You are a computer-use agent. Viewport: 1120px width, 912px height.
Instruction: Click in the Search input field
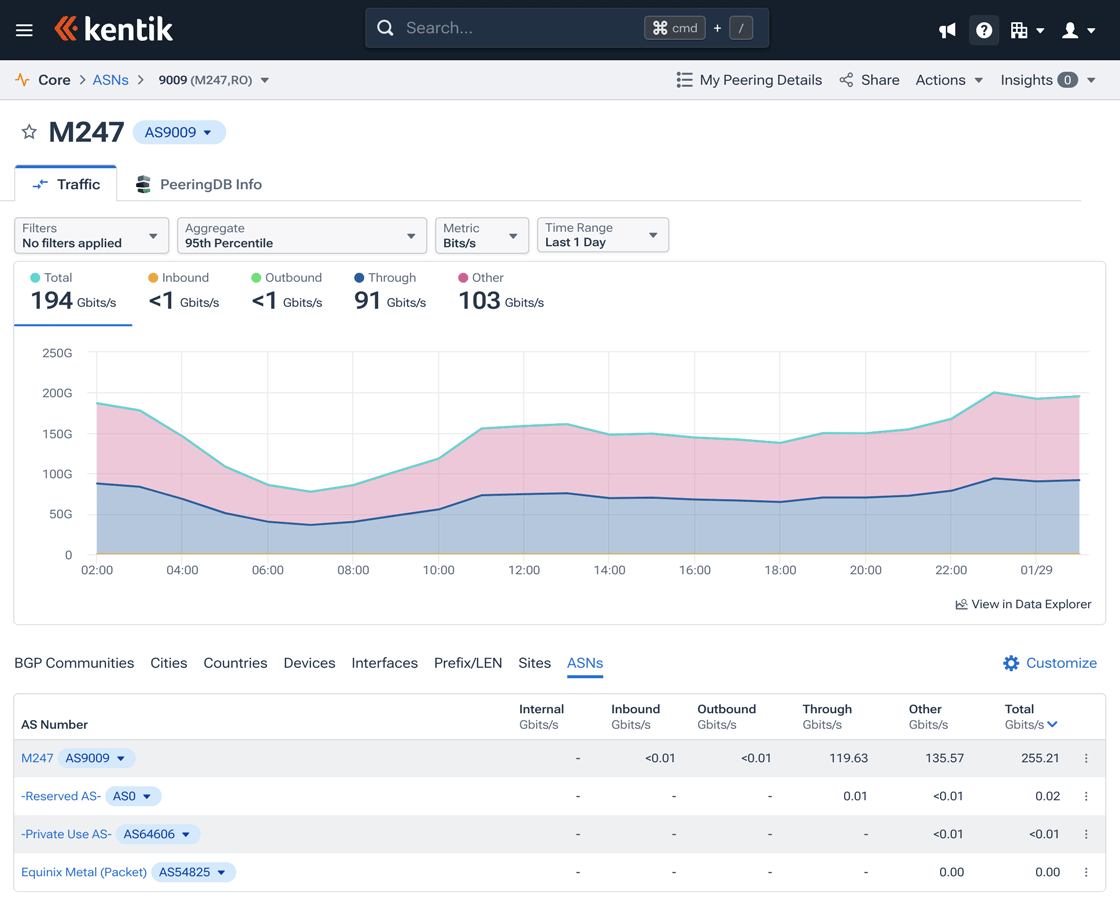[520, 28]
